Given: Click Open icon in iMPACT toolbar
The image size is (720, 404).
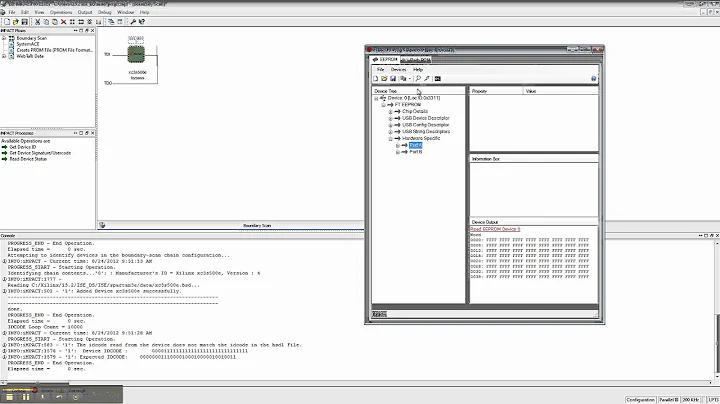Looking at the screenshot, I should [x=16, y=22].
